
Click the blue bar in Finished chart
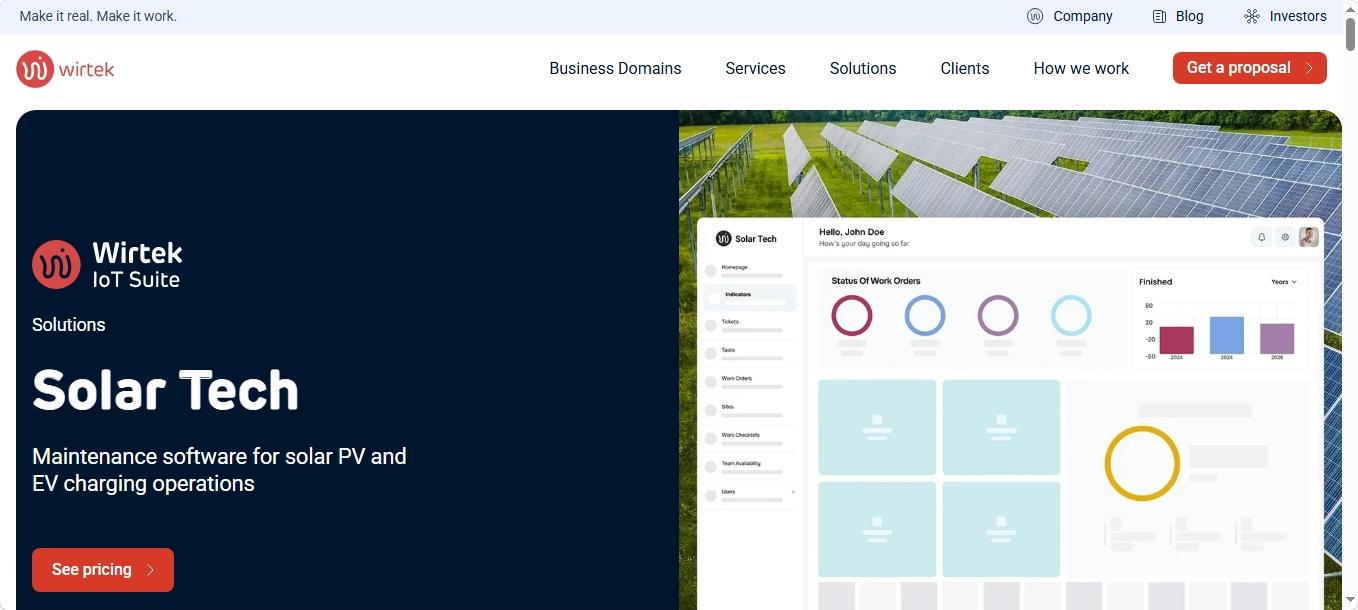tap(1227, 335)
